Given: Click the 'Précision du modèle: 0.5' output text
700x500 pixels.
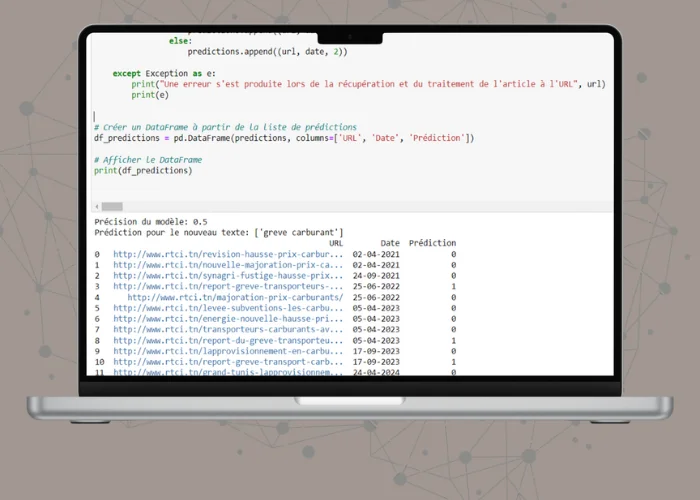Looking at the screenshot, I should point(151,222).
